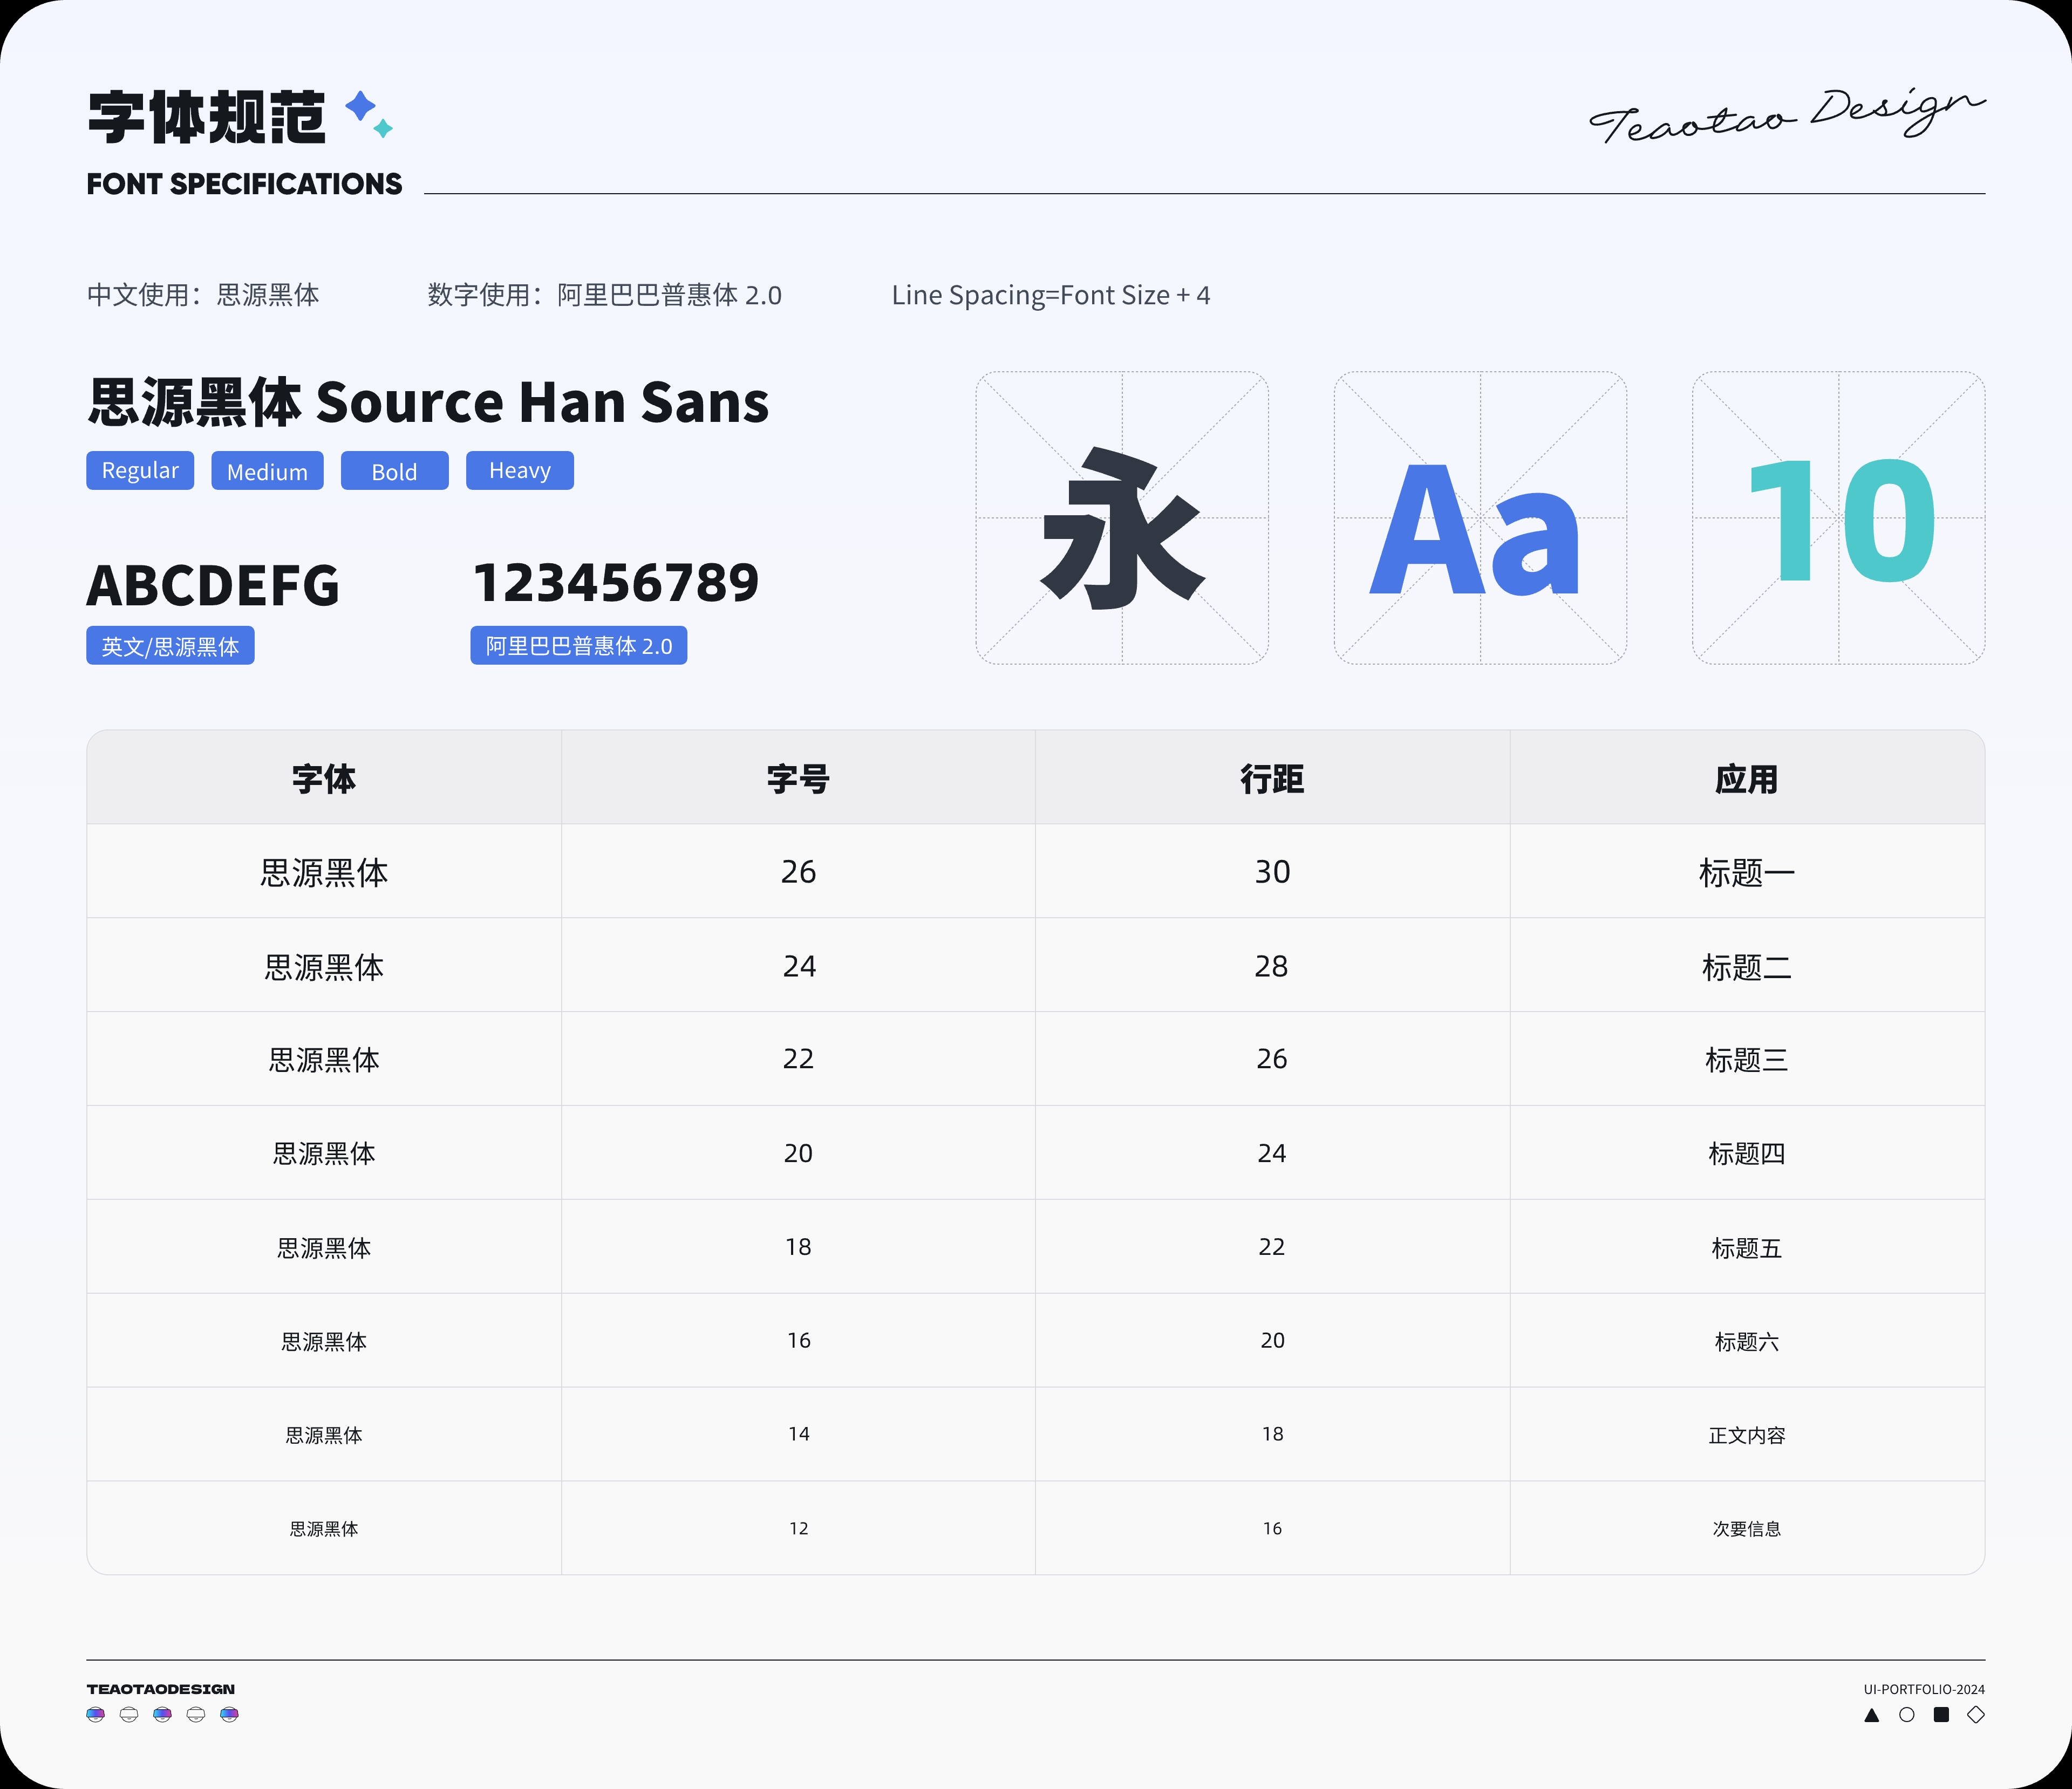Select the Bold weight tag
The height and width of the screenshot is (1789, 2072).
(x=394, y=471)
